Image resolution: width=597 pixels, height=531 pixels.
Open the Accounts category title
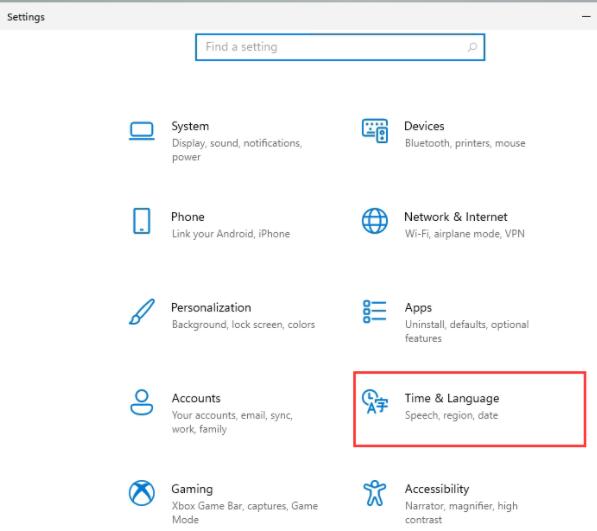[x=196, y=398]
